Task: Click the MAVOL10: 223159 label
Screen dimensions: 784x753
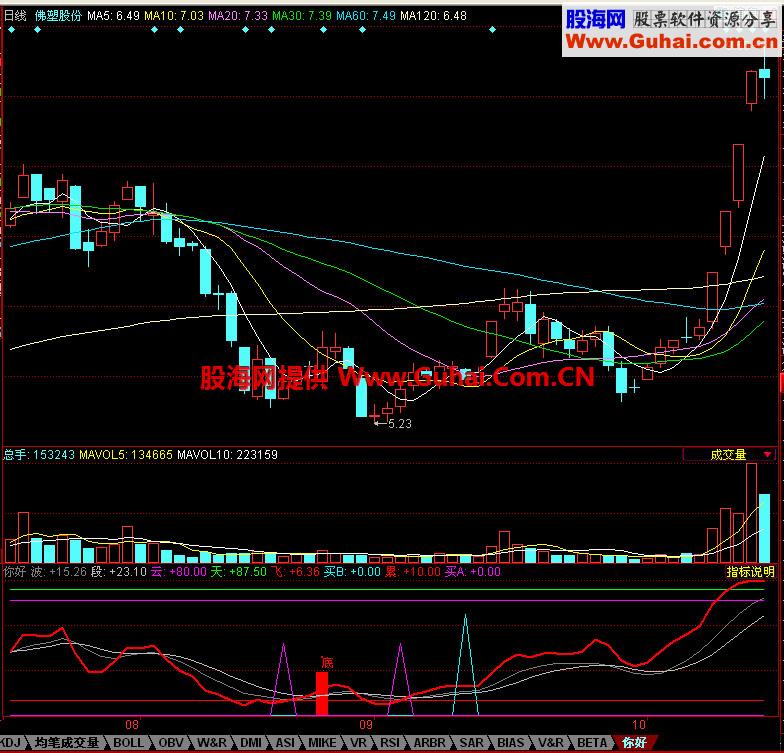Action: pyautogui.click(x=228, y=454)
